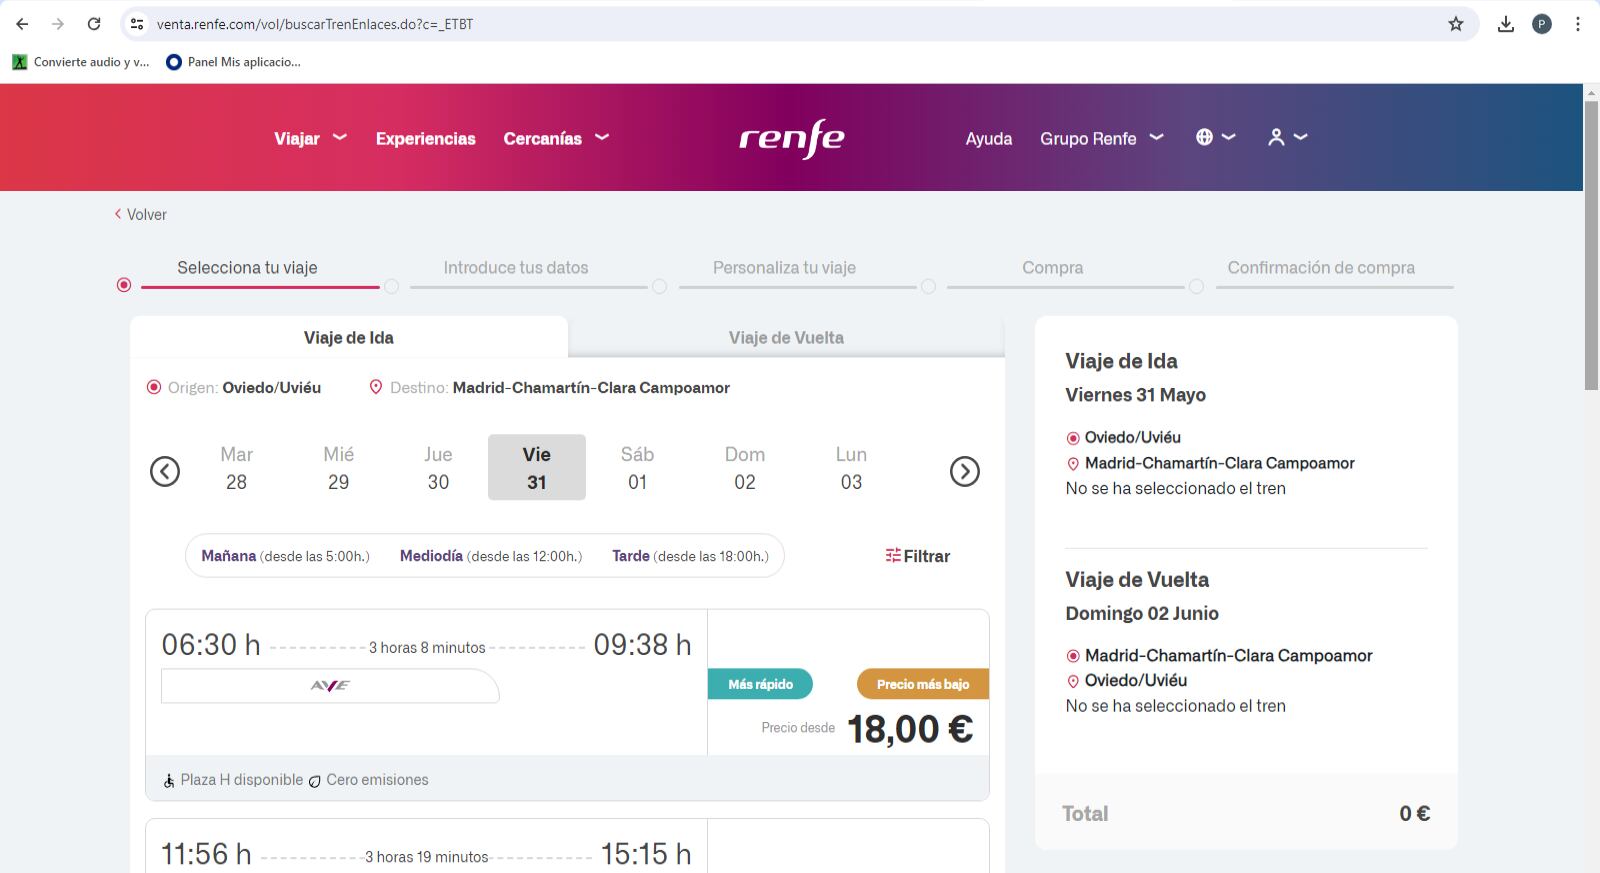The image size is (1600, 873).
Task: Click Domingo 02 Junio in summary
Action: coord(1142,613)
